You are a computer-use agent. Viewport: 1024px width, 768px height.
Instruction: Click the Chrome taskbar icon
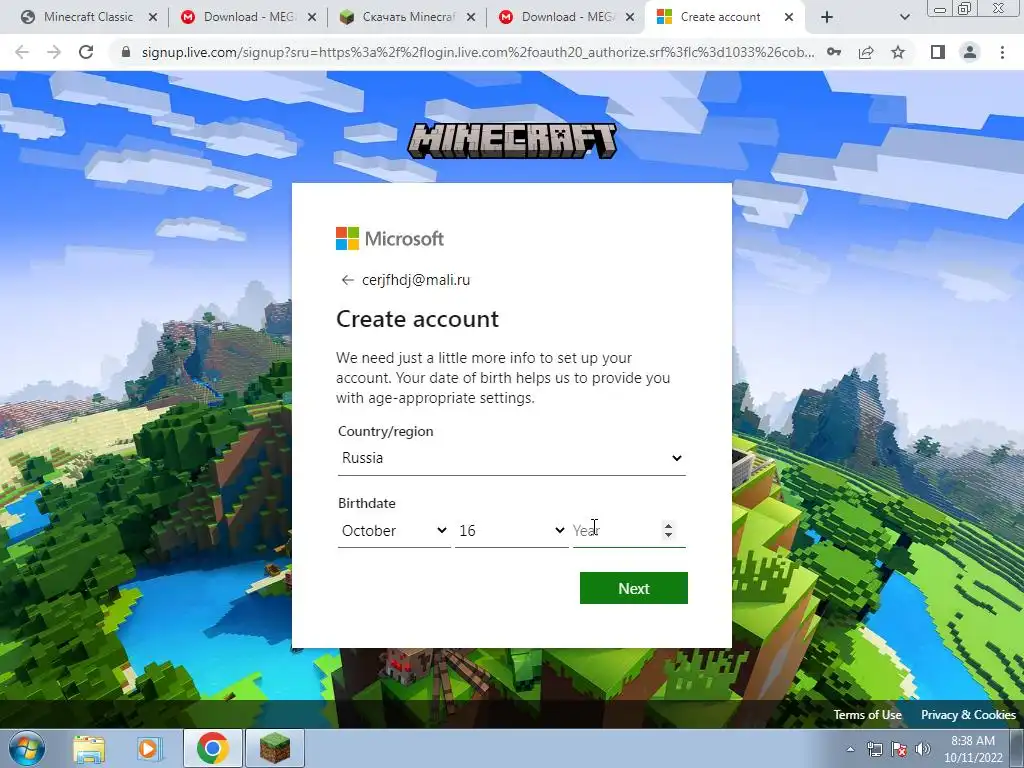pos(212,748)
